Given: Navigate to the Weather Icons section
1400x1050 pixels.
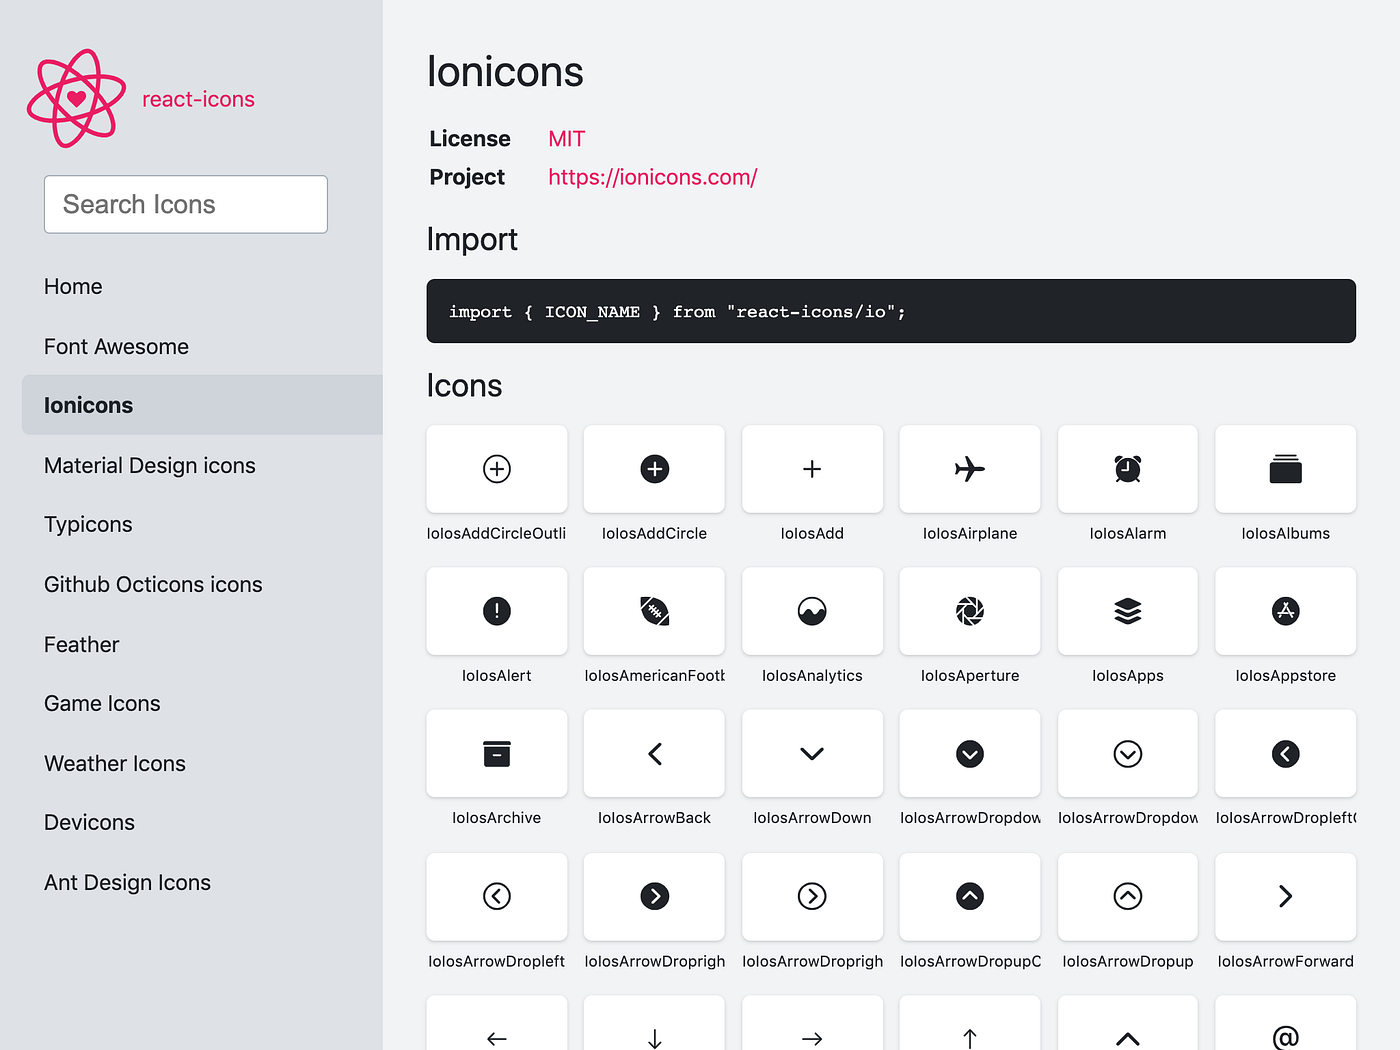Looking at the screenshot, I should (x=114, y=763).
